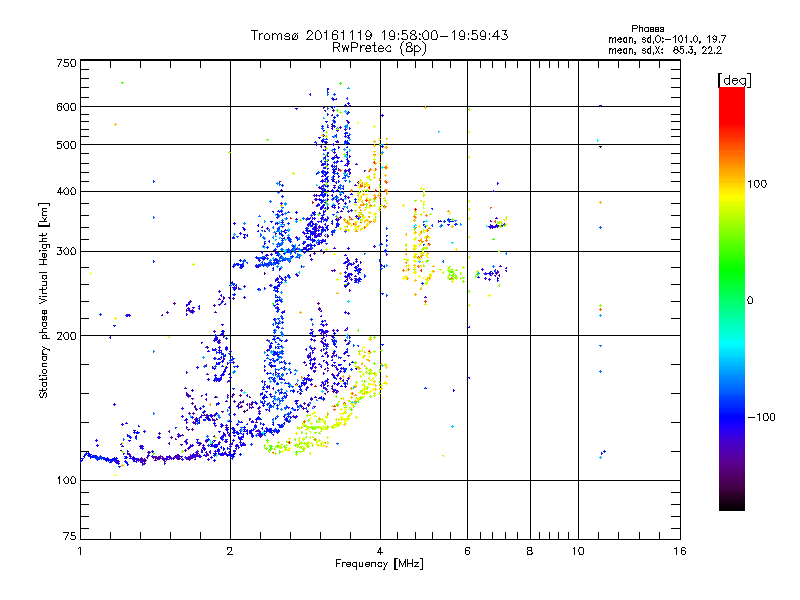Click the x-axis label '2'
This screenshot has width=800, height=600.
[x=230, y=551]
